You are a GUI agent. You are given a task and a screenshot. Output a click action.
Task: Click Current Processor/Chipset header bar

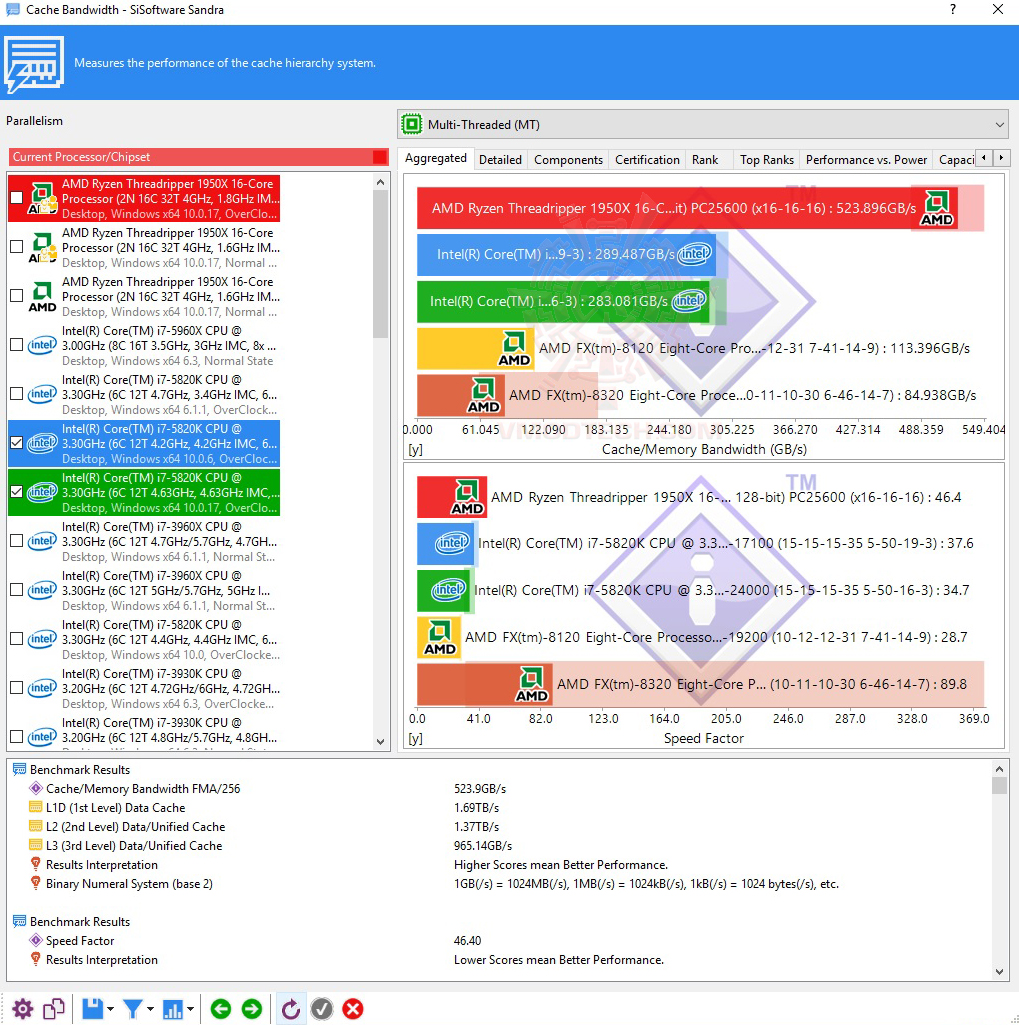199,157
